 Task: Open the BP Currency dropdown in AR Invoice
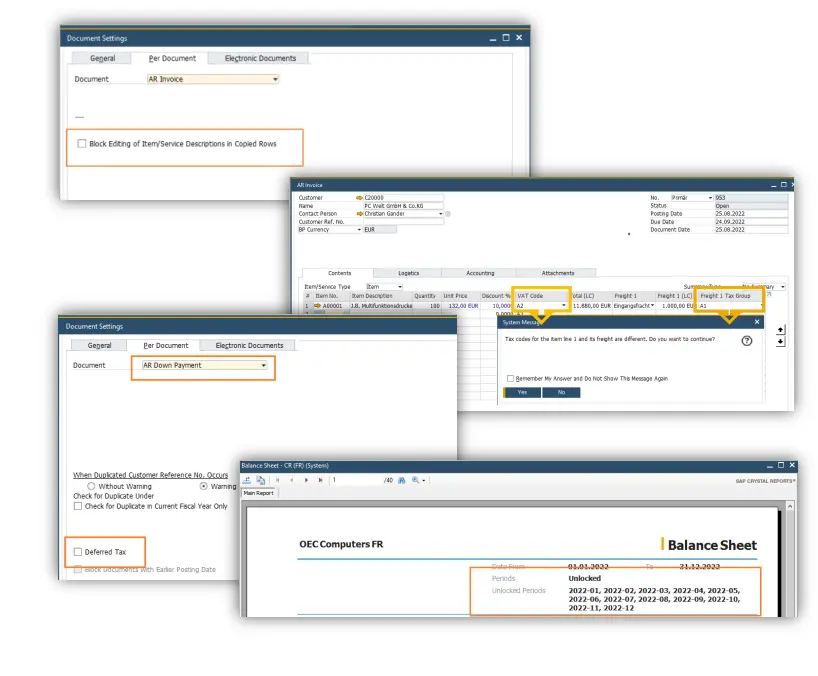click(359, 230)
